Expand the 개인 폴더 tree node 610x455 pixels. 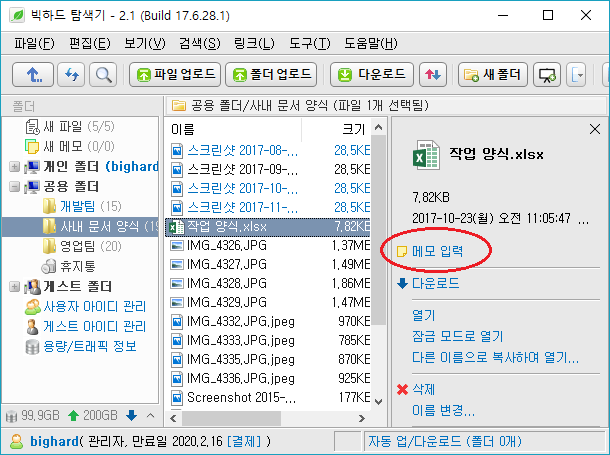(x=14, y=166)
